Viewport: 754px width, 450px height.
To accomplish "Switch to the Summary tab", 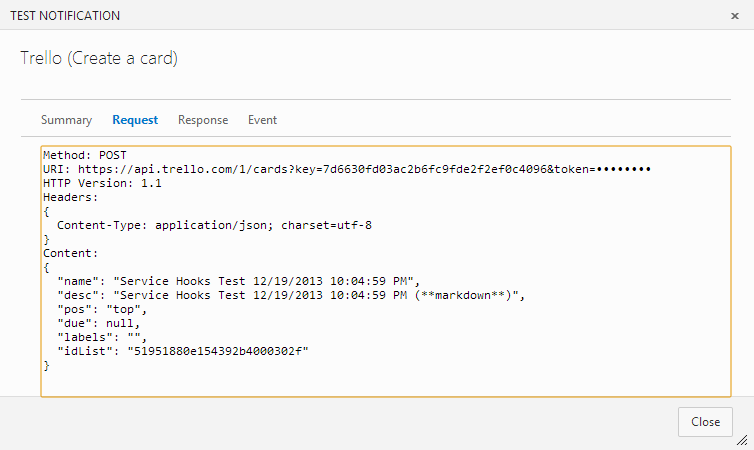I will click(x=66, y=120).
